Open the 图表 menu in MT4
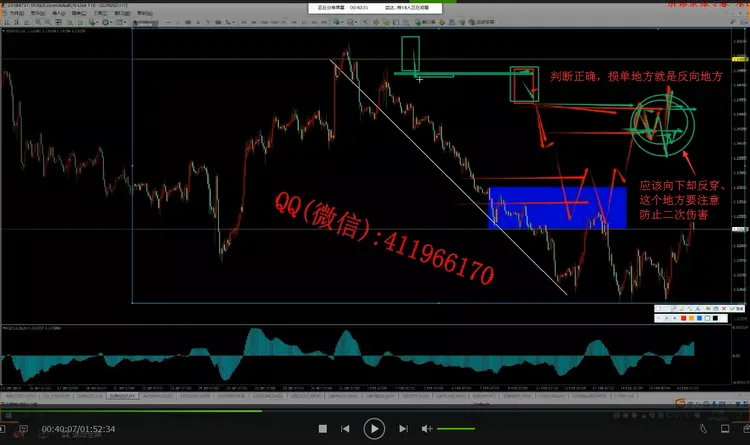Image resolution: width=750 pixels, height=445 pixels. pos(79,13)
